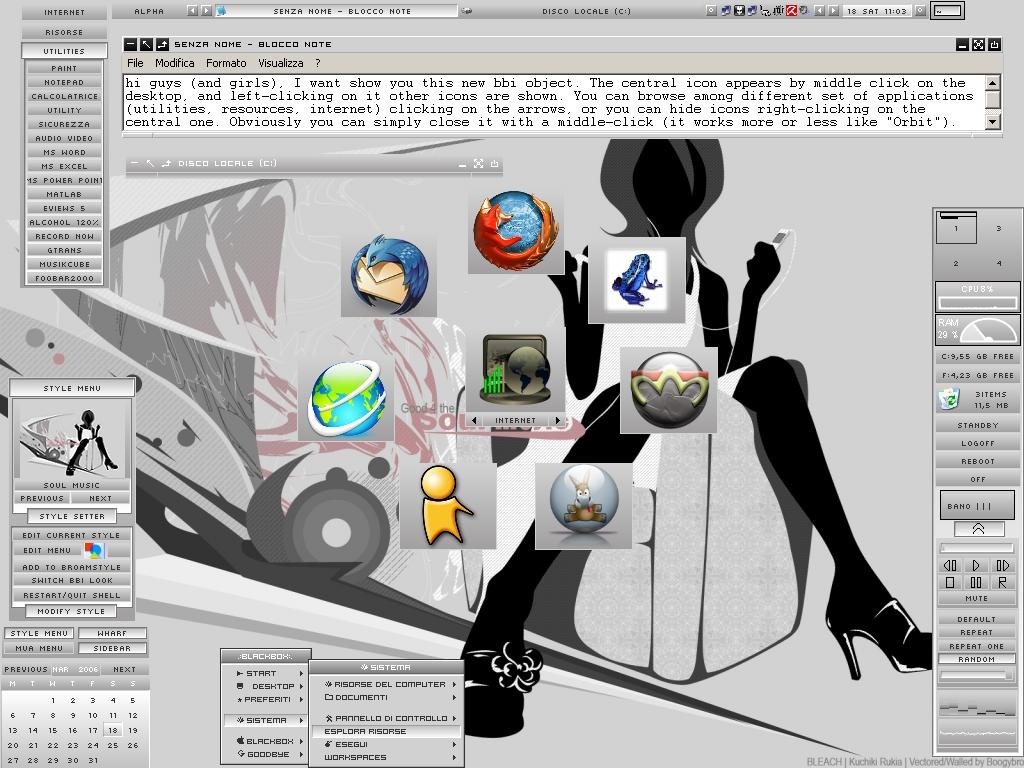Switch to workspace 3 in the pager
The width and height of the screenshot is (1024, 768).
click(x=999, y=228)
